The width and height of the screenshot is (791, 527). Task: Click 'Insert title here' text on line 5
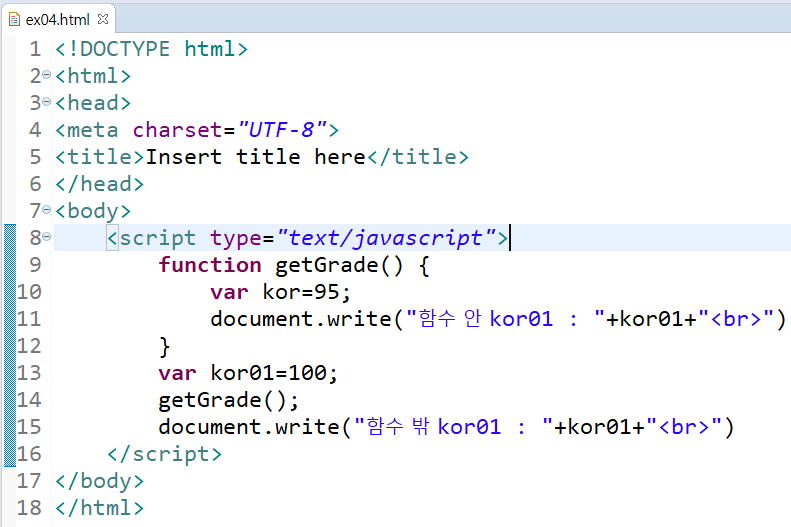pyautogui.click(x=255, y=157)
